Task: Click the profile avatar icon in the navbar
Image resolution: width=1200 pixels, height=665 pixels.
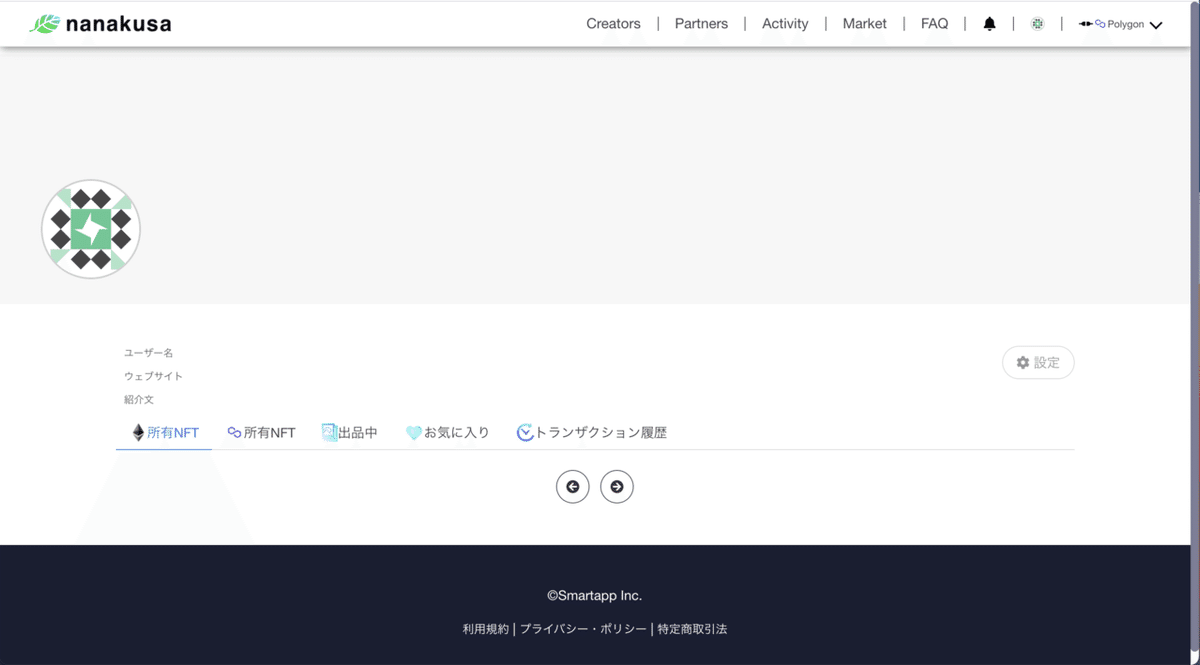Action: click(x=1037, y=23)
